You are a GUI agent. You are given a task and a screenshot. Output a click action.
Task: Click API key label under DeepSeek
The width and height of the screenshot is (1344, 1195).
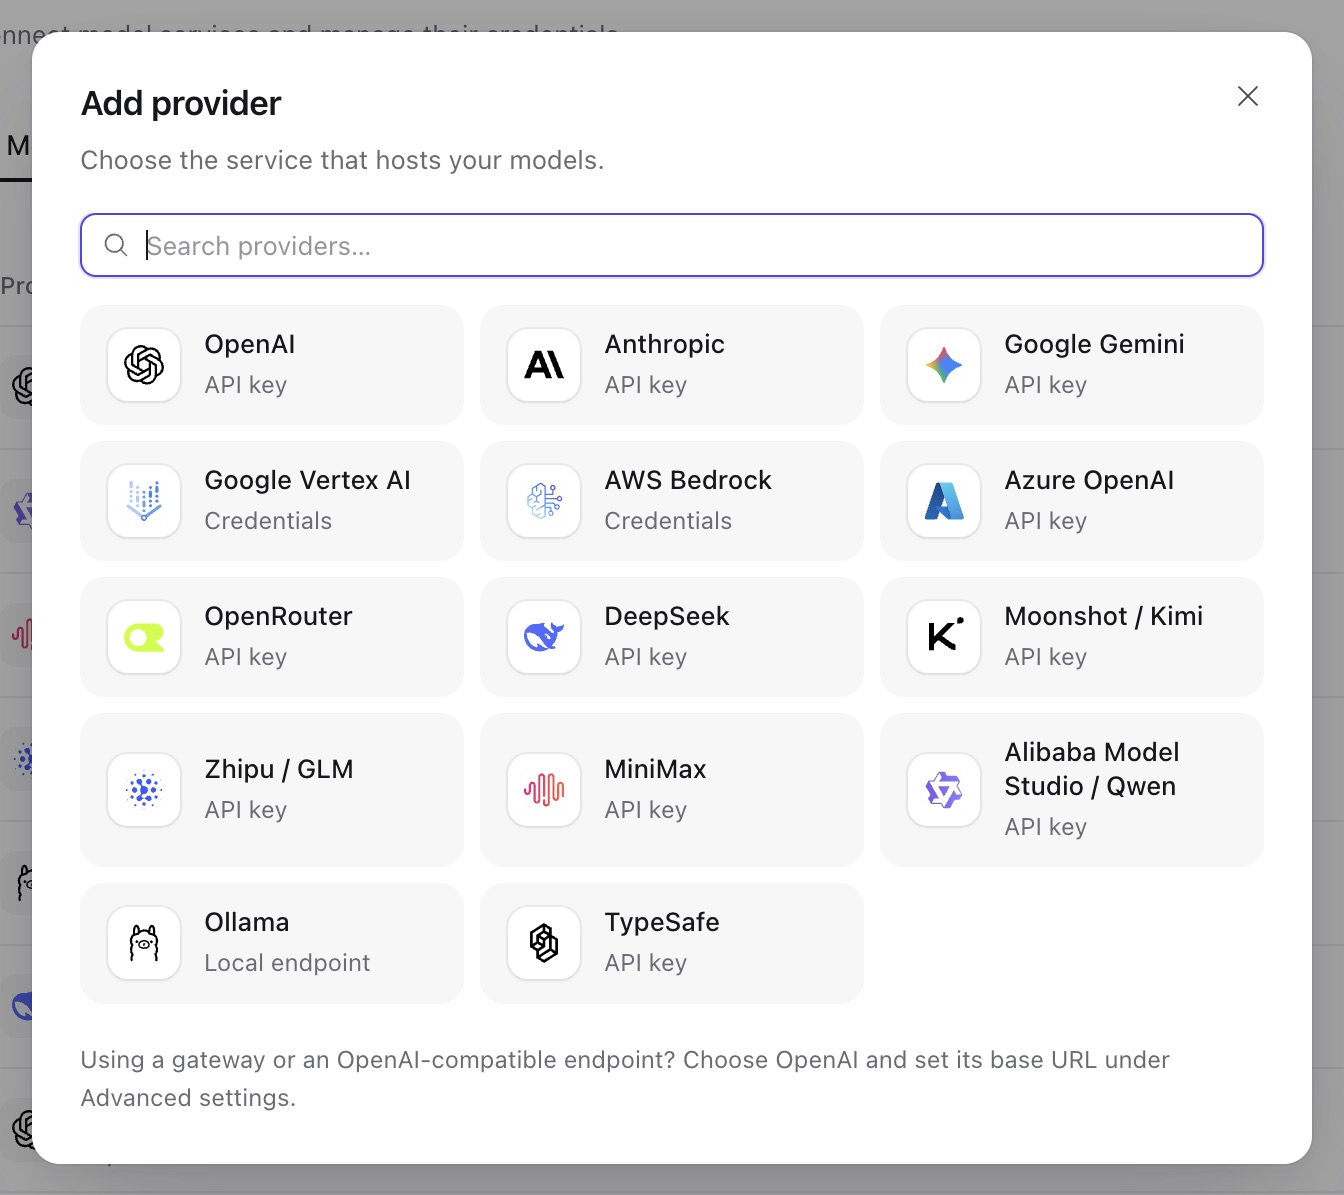click(646, 657)
